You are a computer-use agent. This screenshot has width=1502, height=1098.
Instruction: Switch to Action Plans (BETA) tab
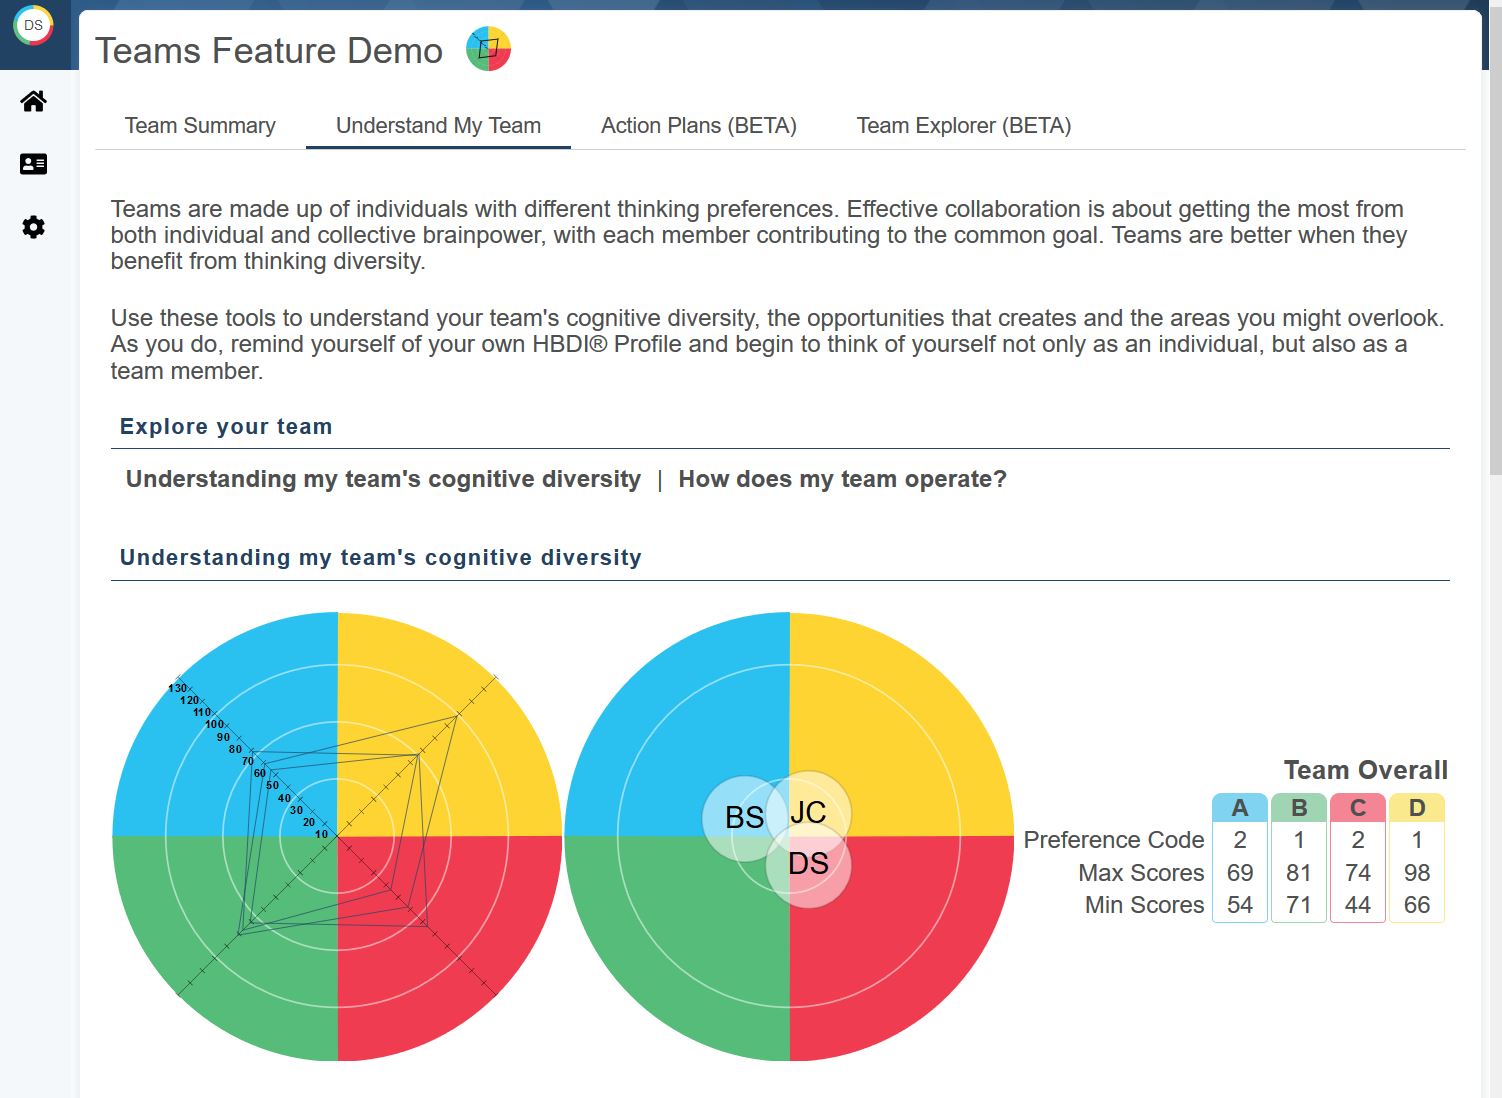(698, 126)
